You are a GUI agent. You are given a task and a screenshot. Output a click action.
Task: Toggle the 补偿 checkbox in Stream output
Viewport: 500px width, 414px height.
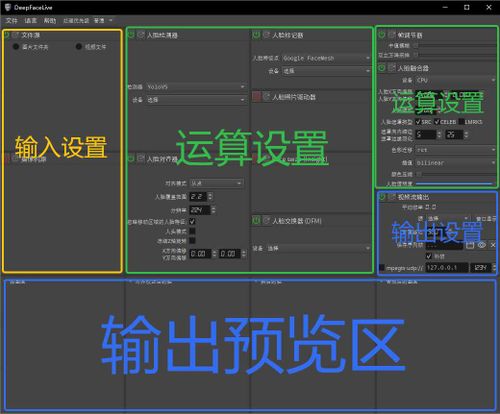(x=429, y=256)
